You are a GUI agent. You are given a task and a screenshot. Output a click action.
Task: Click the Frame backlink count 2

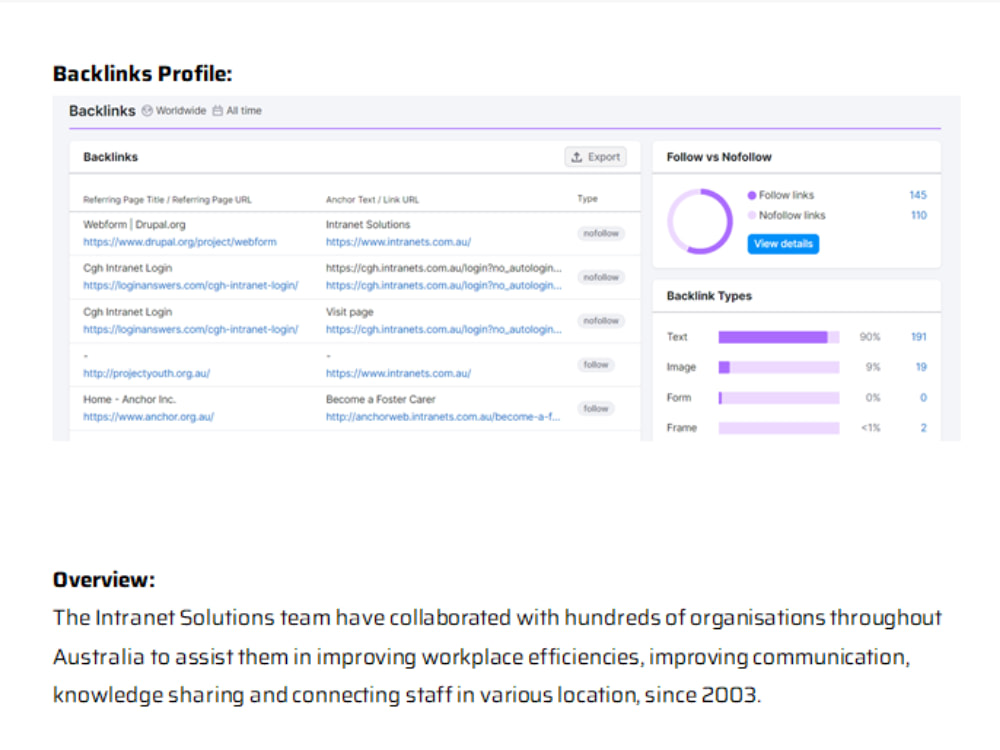(923, 428)
